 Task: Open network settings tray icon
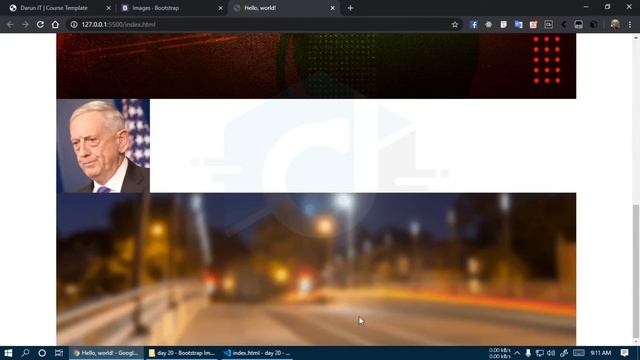coord(540,353)
